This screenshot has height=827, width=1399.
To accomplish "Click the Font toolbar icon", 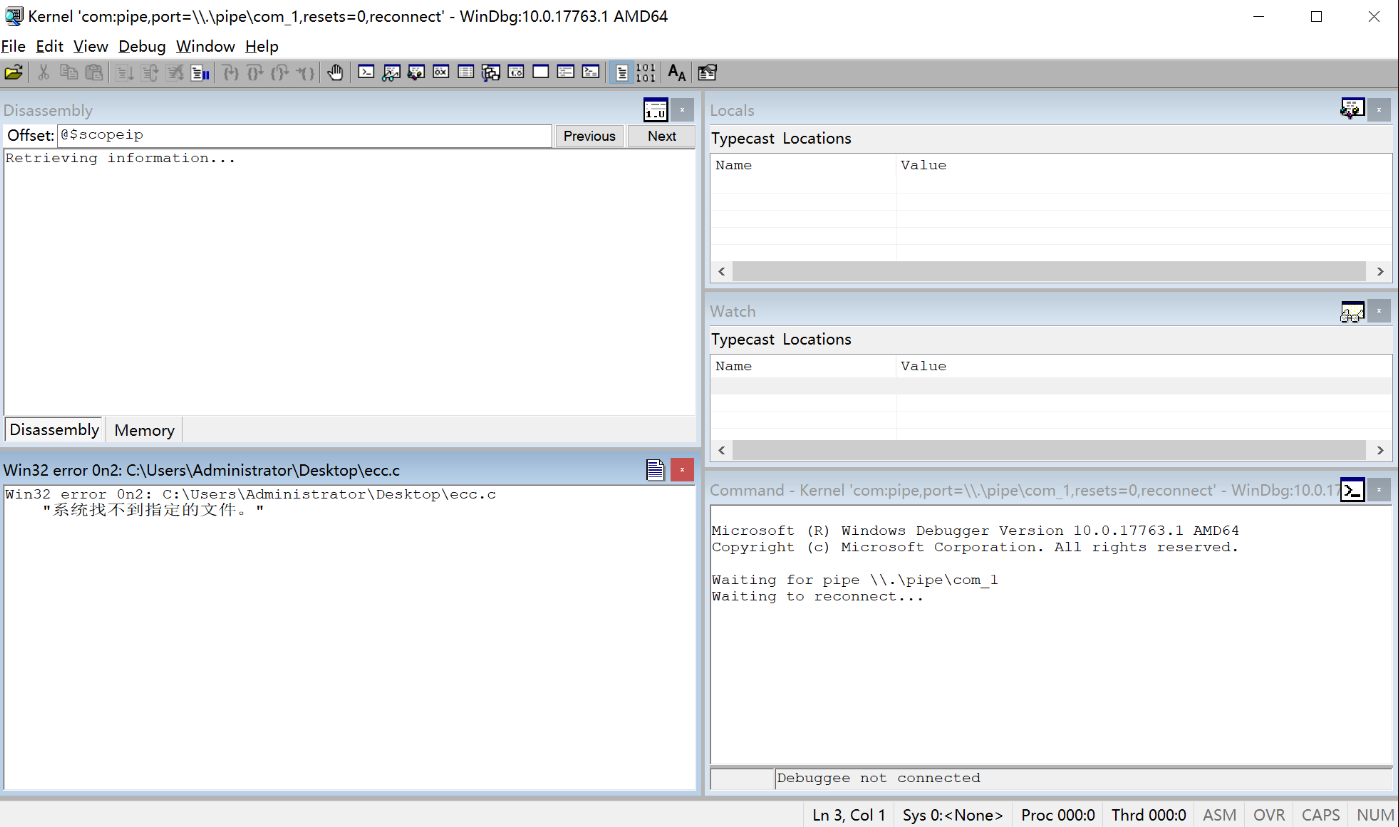I will pyautogui.click(x=677, y=72).
